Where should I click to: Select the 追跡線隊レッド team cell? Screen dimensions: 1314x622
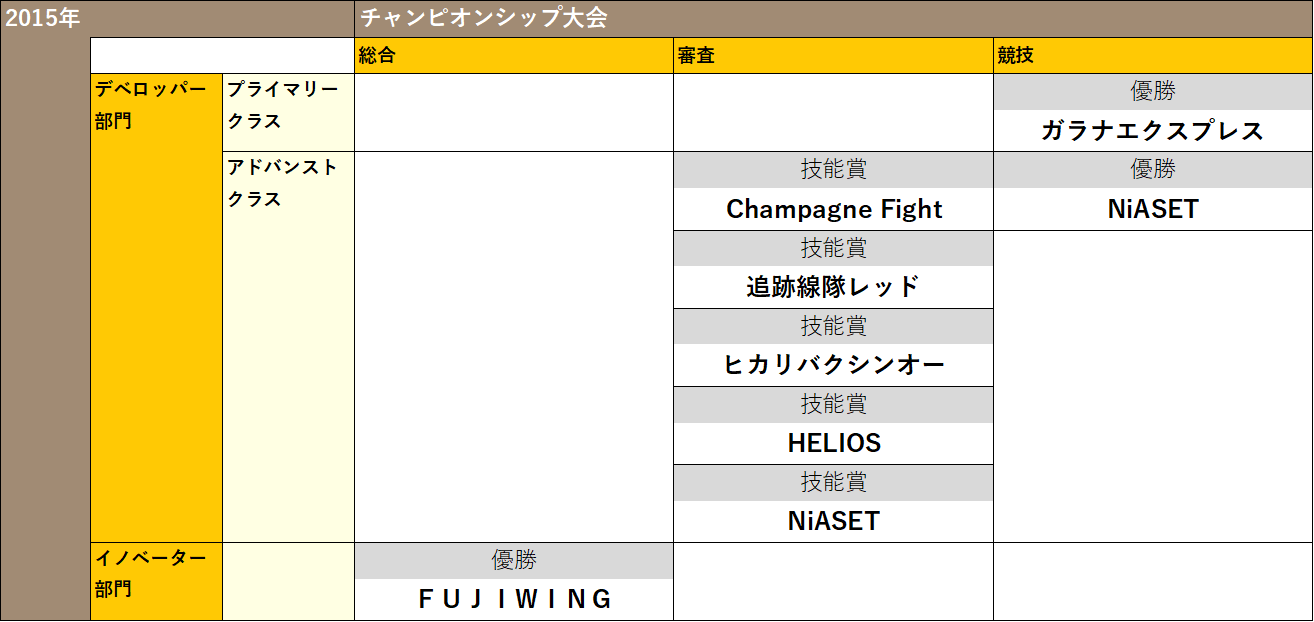click(x=833, y=287)
